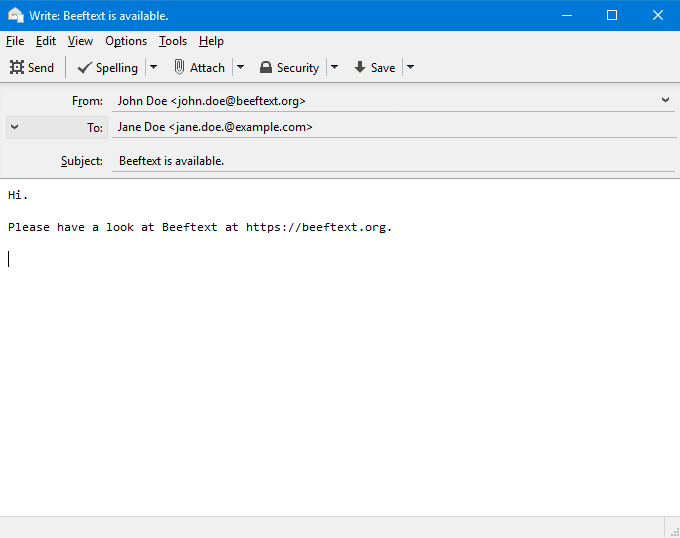The height and width of the screenshot is (538, 680).
Task: Click the Send icon in toolbar
Action: 17,68
